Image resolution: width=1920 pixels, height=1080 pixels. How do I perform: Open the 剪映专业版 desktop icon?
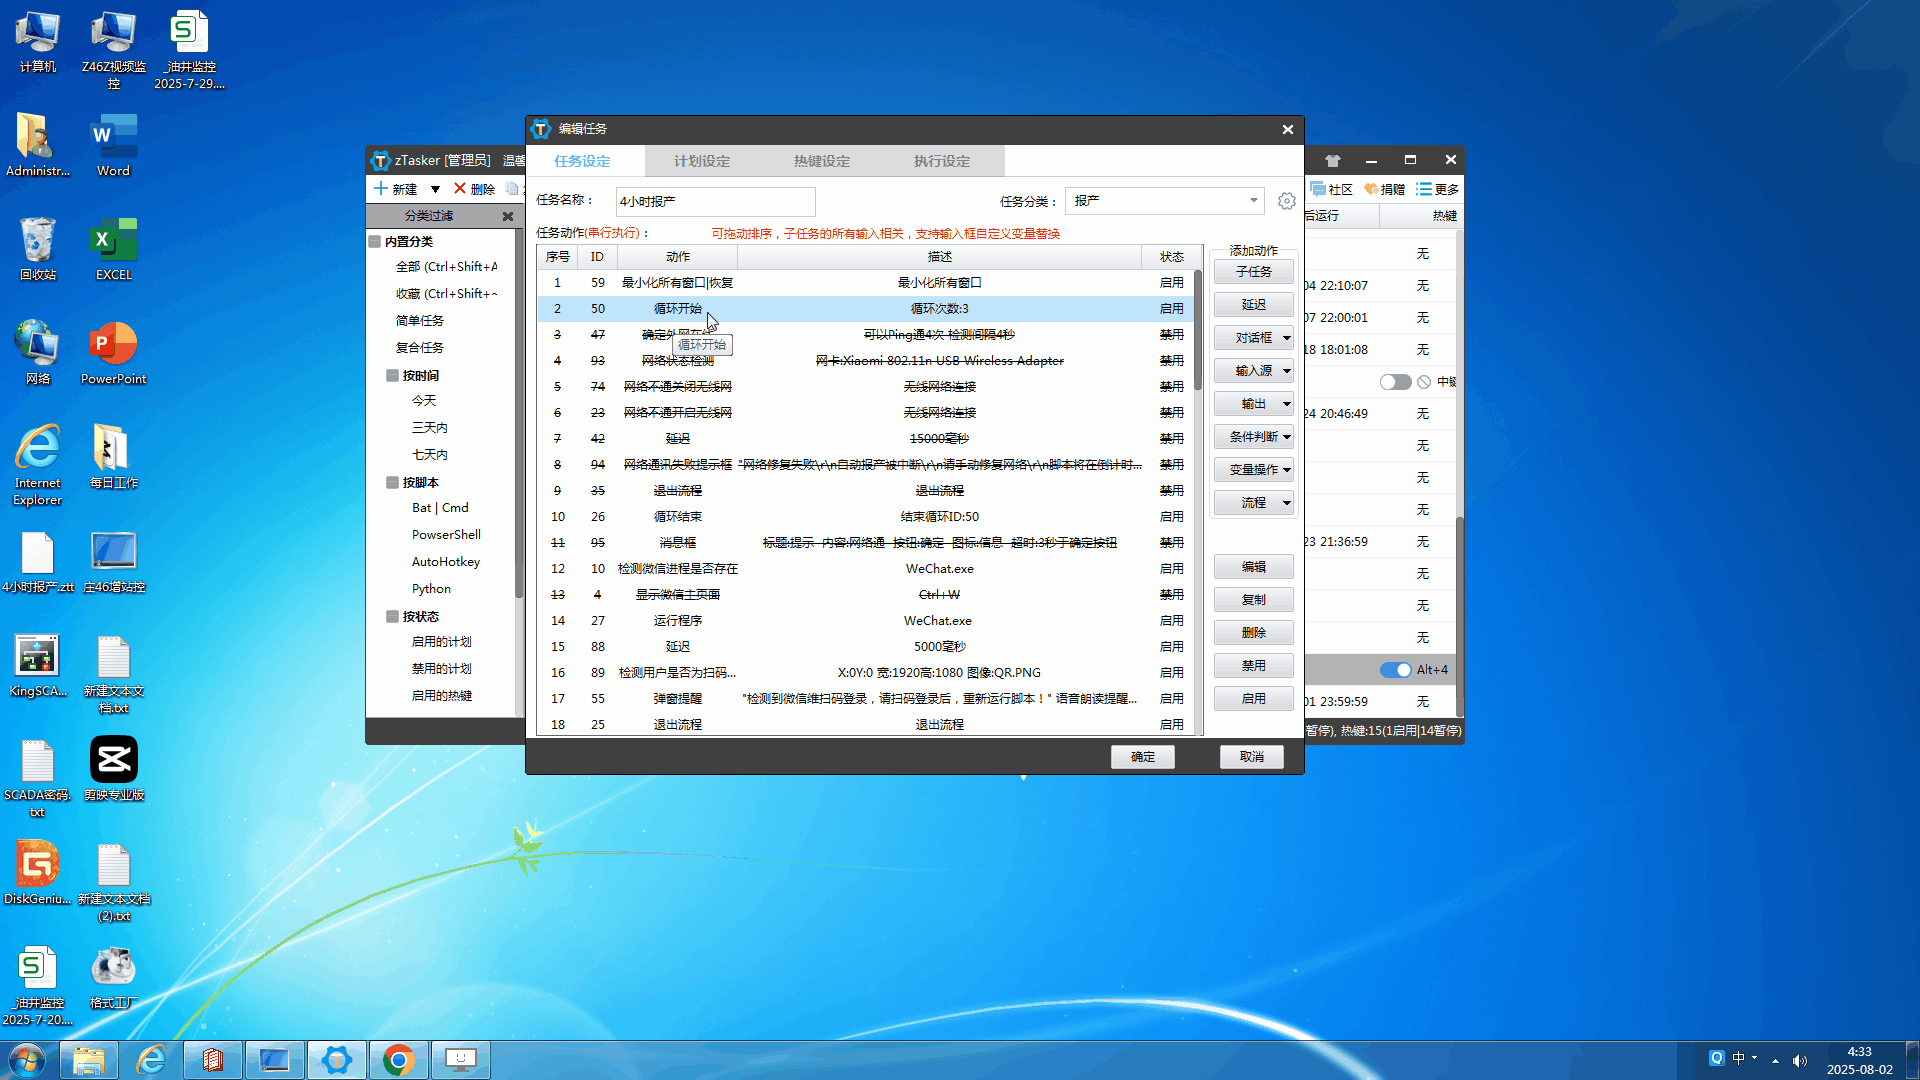point(114,769)
